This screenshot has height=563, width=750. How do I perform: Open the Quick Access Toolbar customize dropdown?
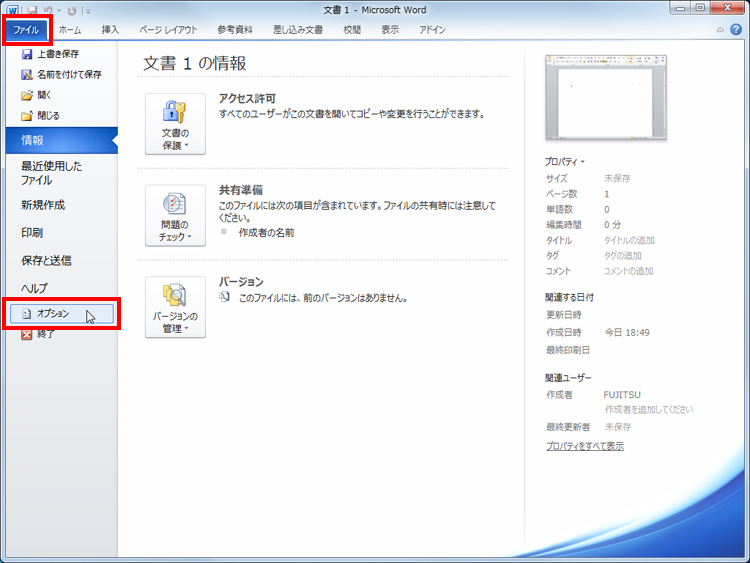point(88,11)
